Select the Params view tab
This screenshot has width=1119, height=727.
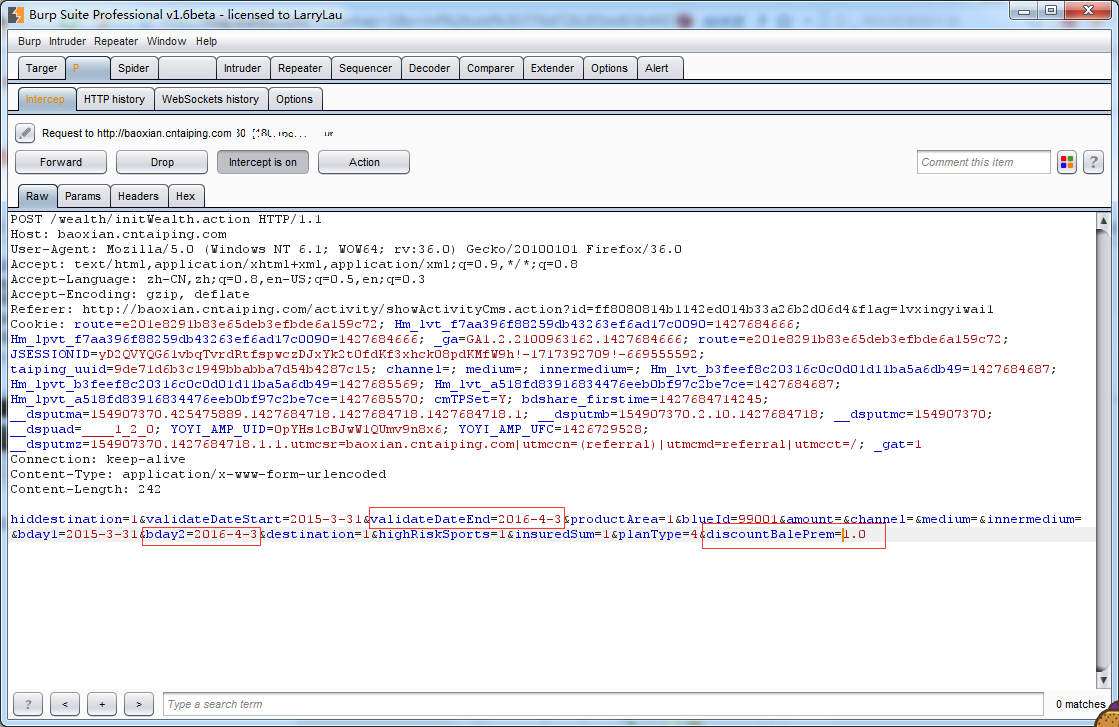tap(83, 196)
